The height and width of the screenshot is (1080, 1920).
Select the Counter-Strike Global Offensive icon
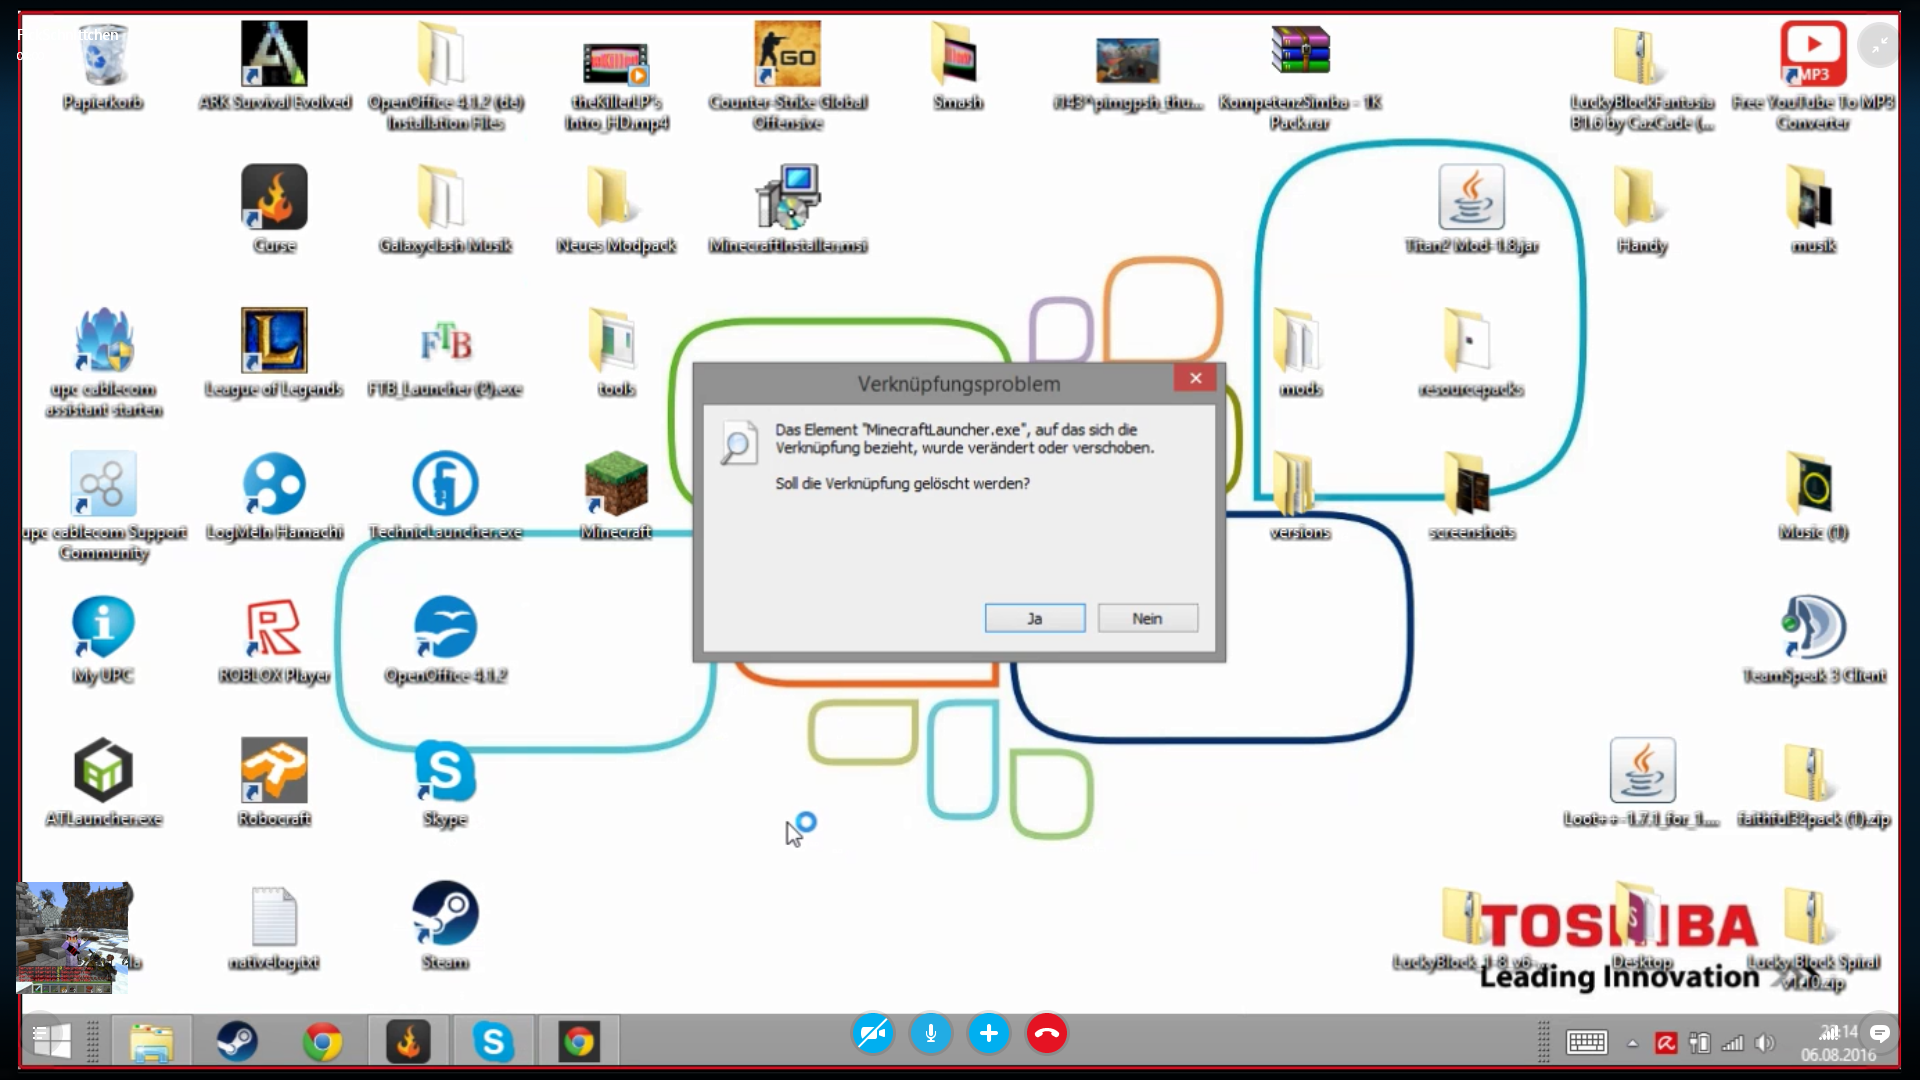pos(788,77)
